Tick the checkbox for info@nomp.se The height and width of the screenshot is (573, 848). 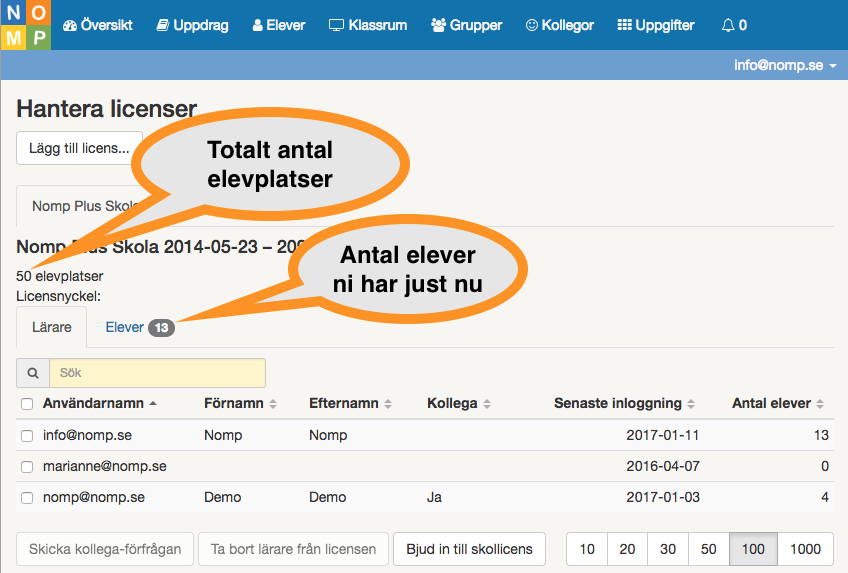(27, 436)
